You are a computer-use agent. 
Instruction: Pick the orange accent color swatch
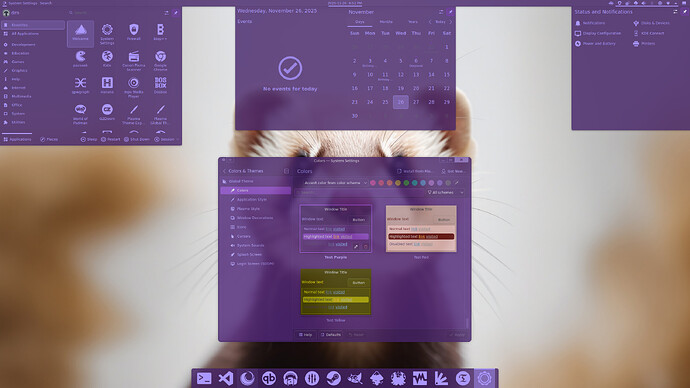tap(389, 183)
